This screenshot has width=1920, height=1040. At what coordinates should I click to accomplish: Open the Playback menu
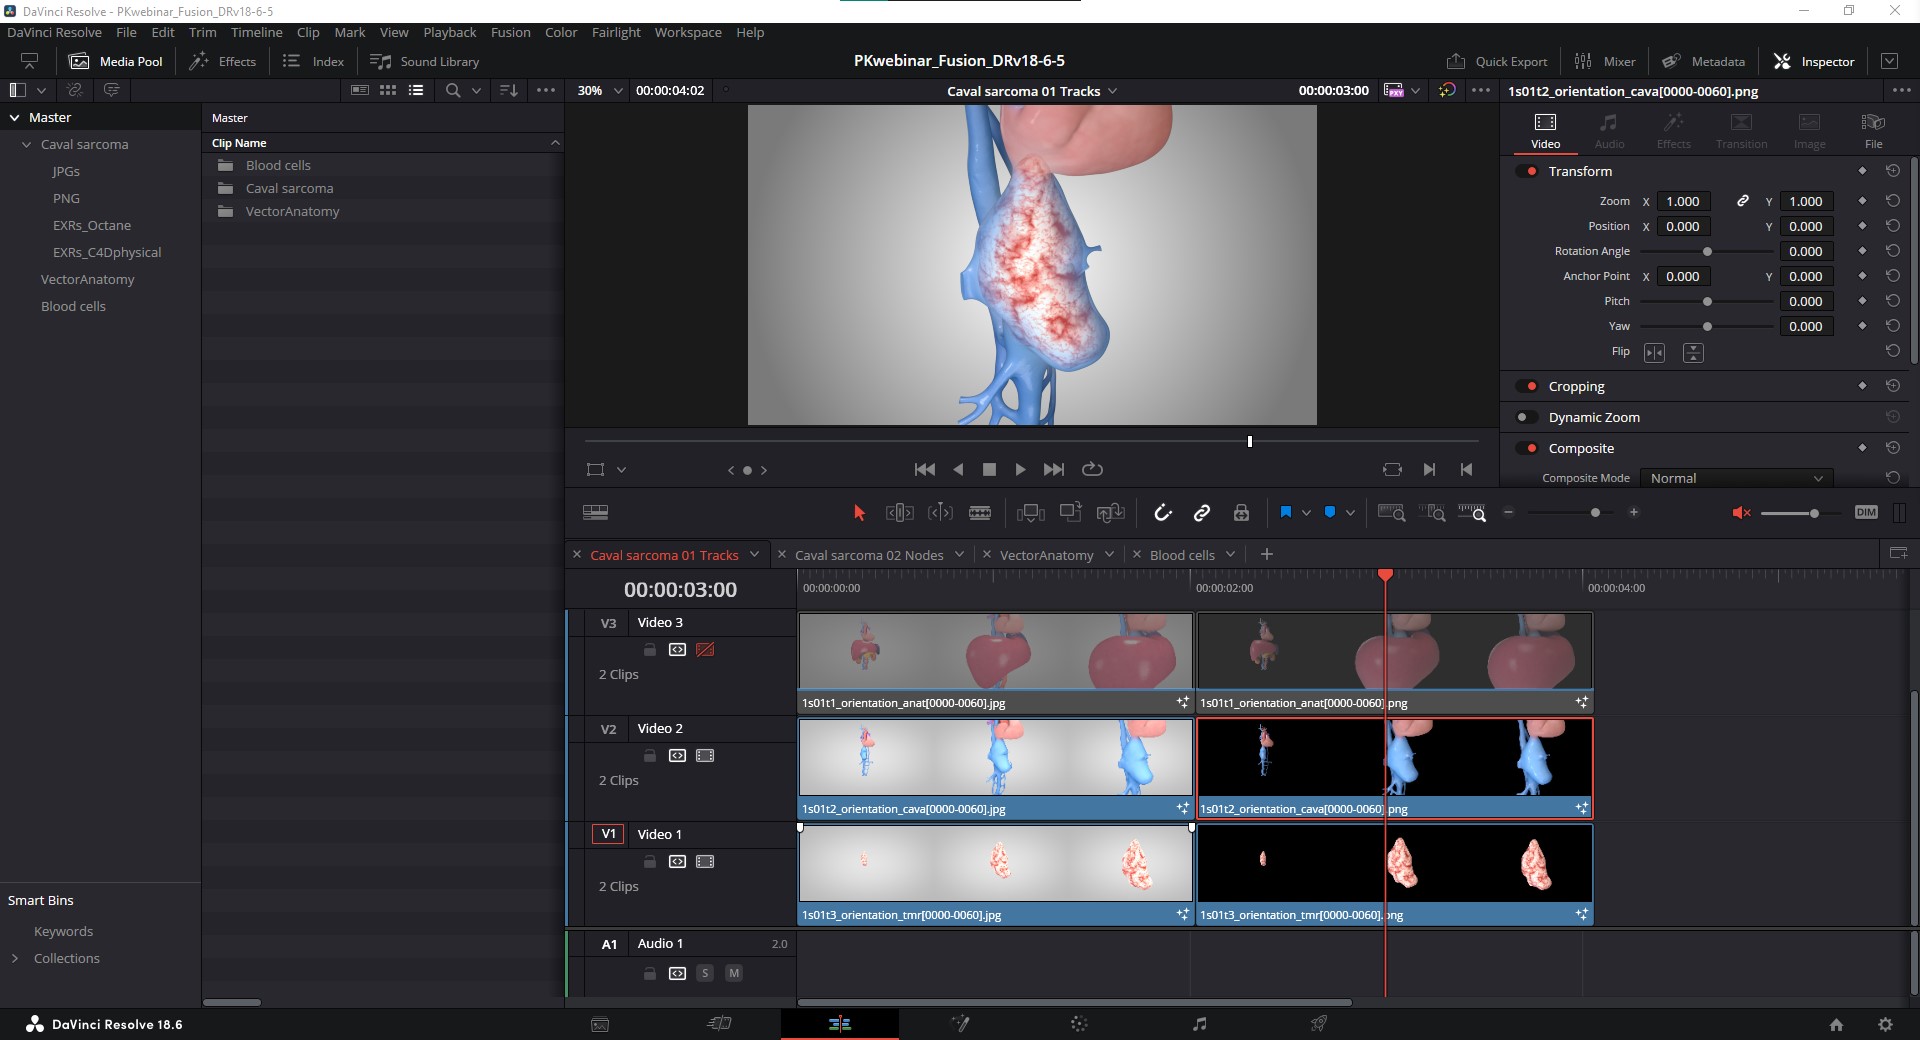449,32
